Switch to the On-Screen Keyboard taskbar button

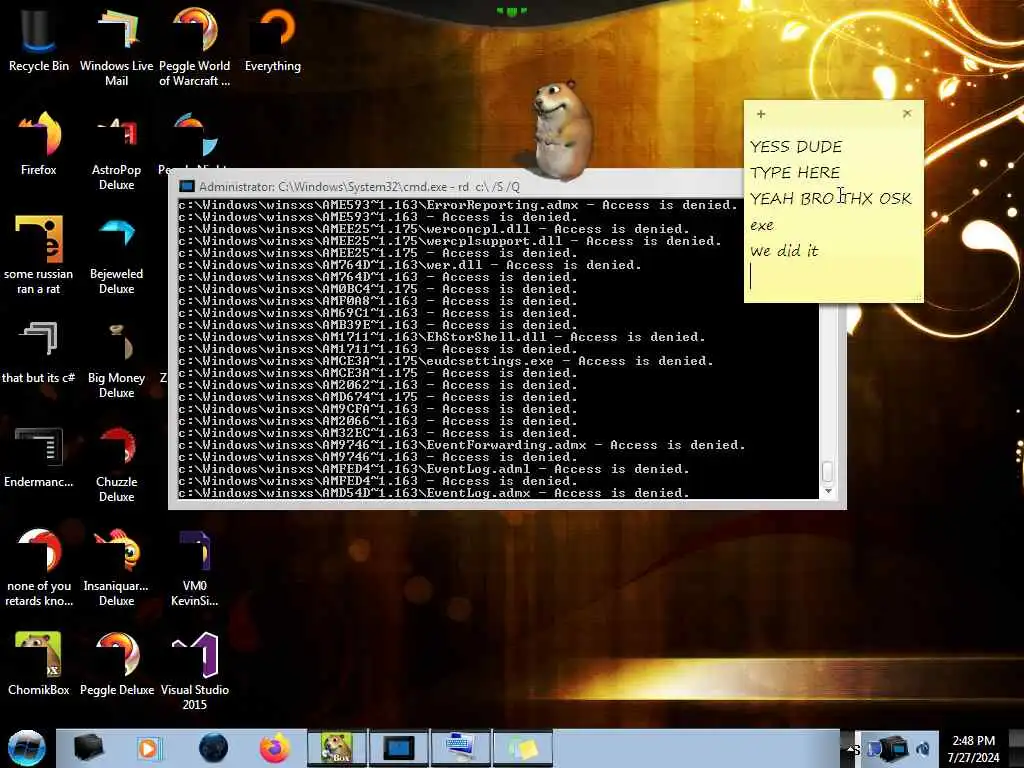pyautogui.click(x=460, y=748)
